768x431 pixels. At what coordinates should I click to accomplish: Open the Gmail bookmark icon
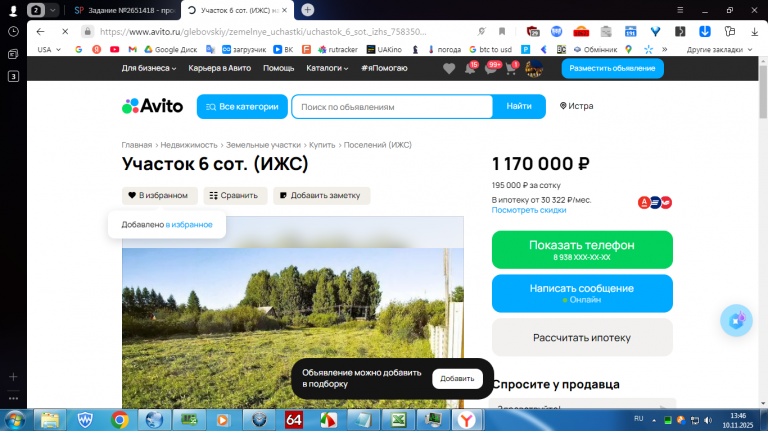click(x=132, y=49)
